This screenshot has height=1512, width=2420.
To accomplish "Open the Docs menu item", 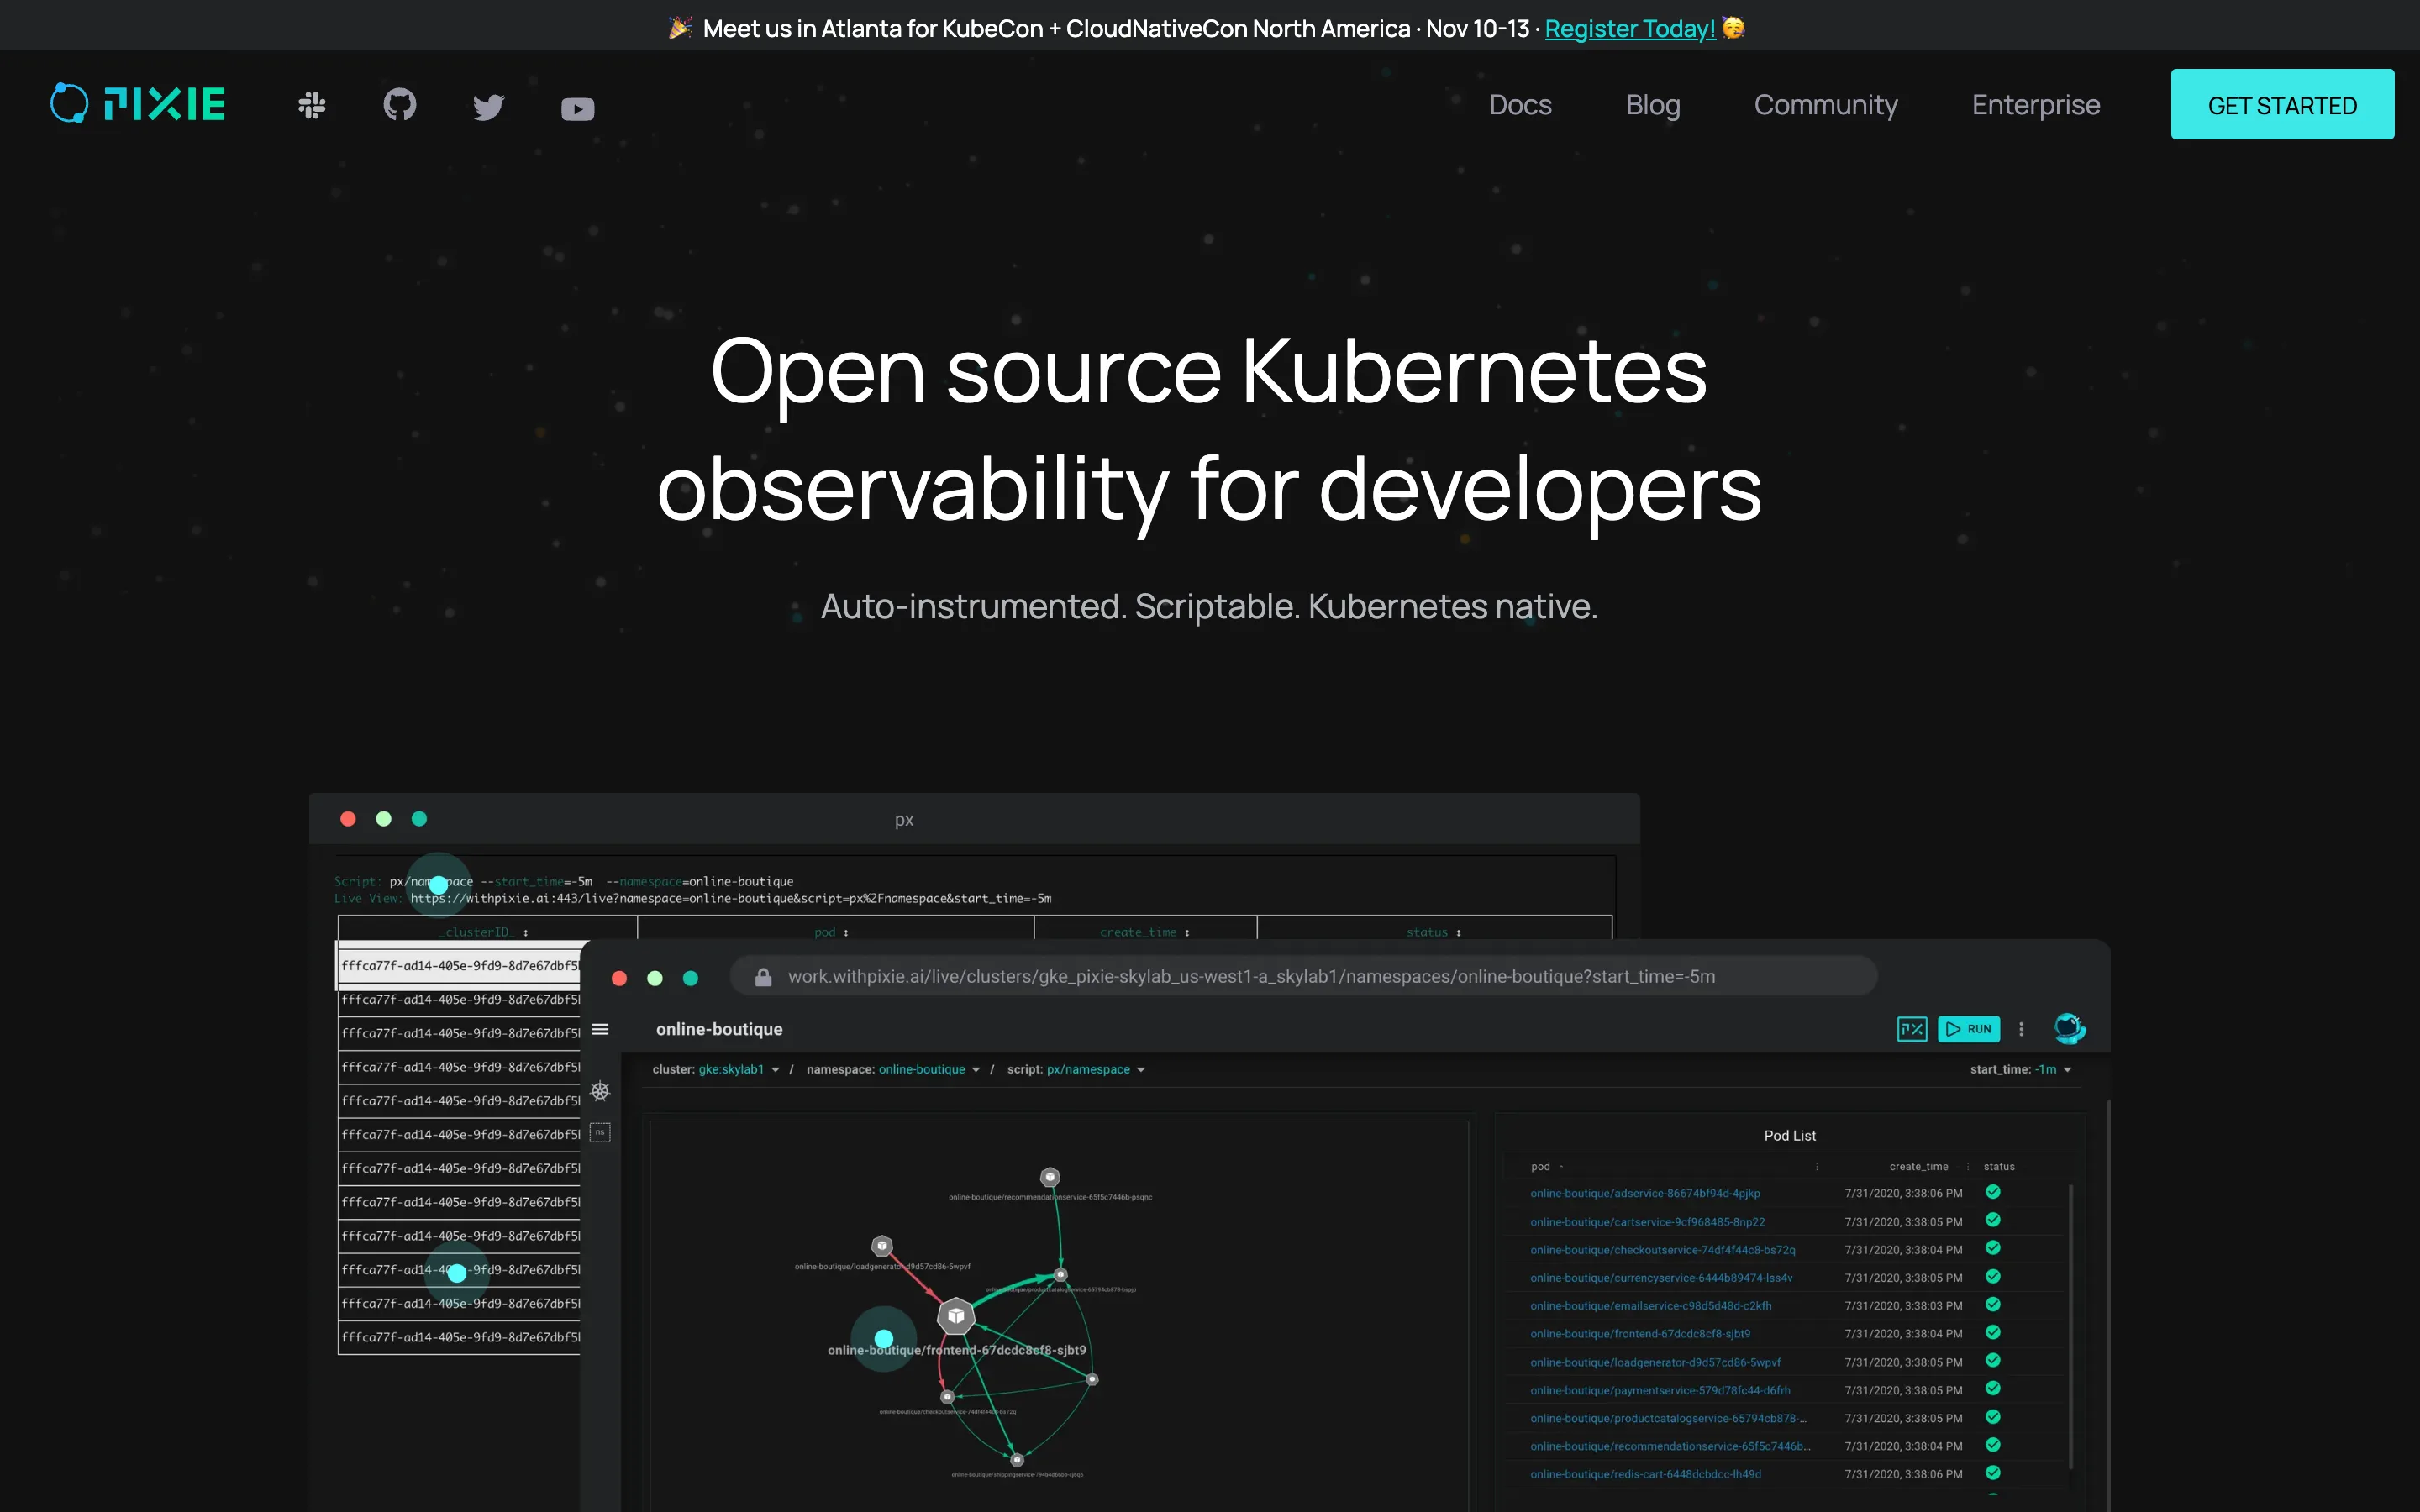I will [1520, 104].
